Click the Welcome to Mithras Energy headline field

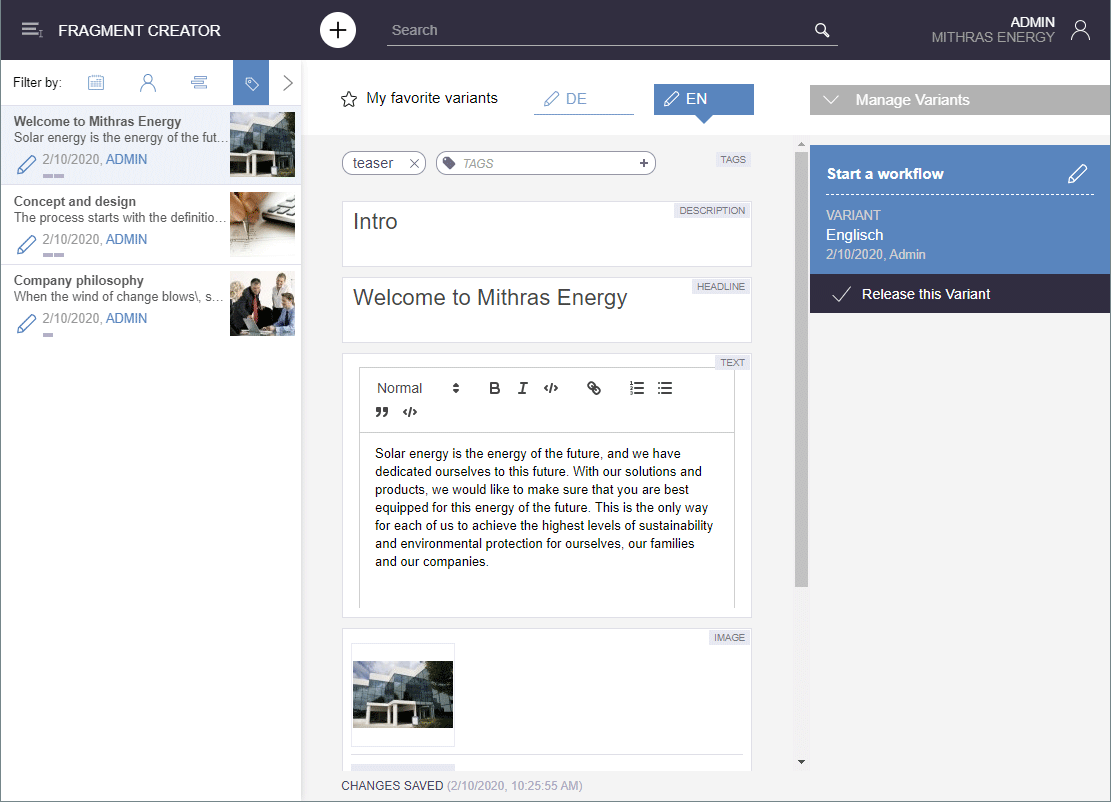click(x=546, y=310)
